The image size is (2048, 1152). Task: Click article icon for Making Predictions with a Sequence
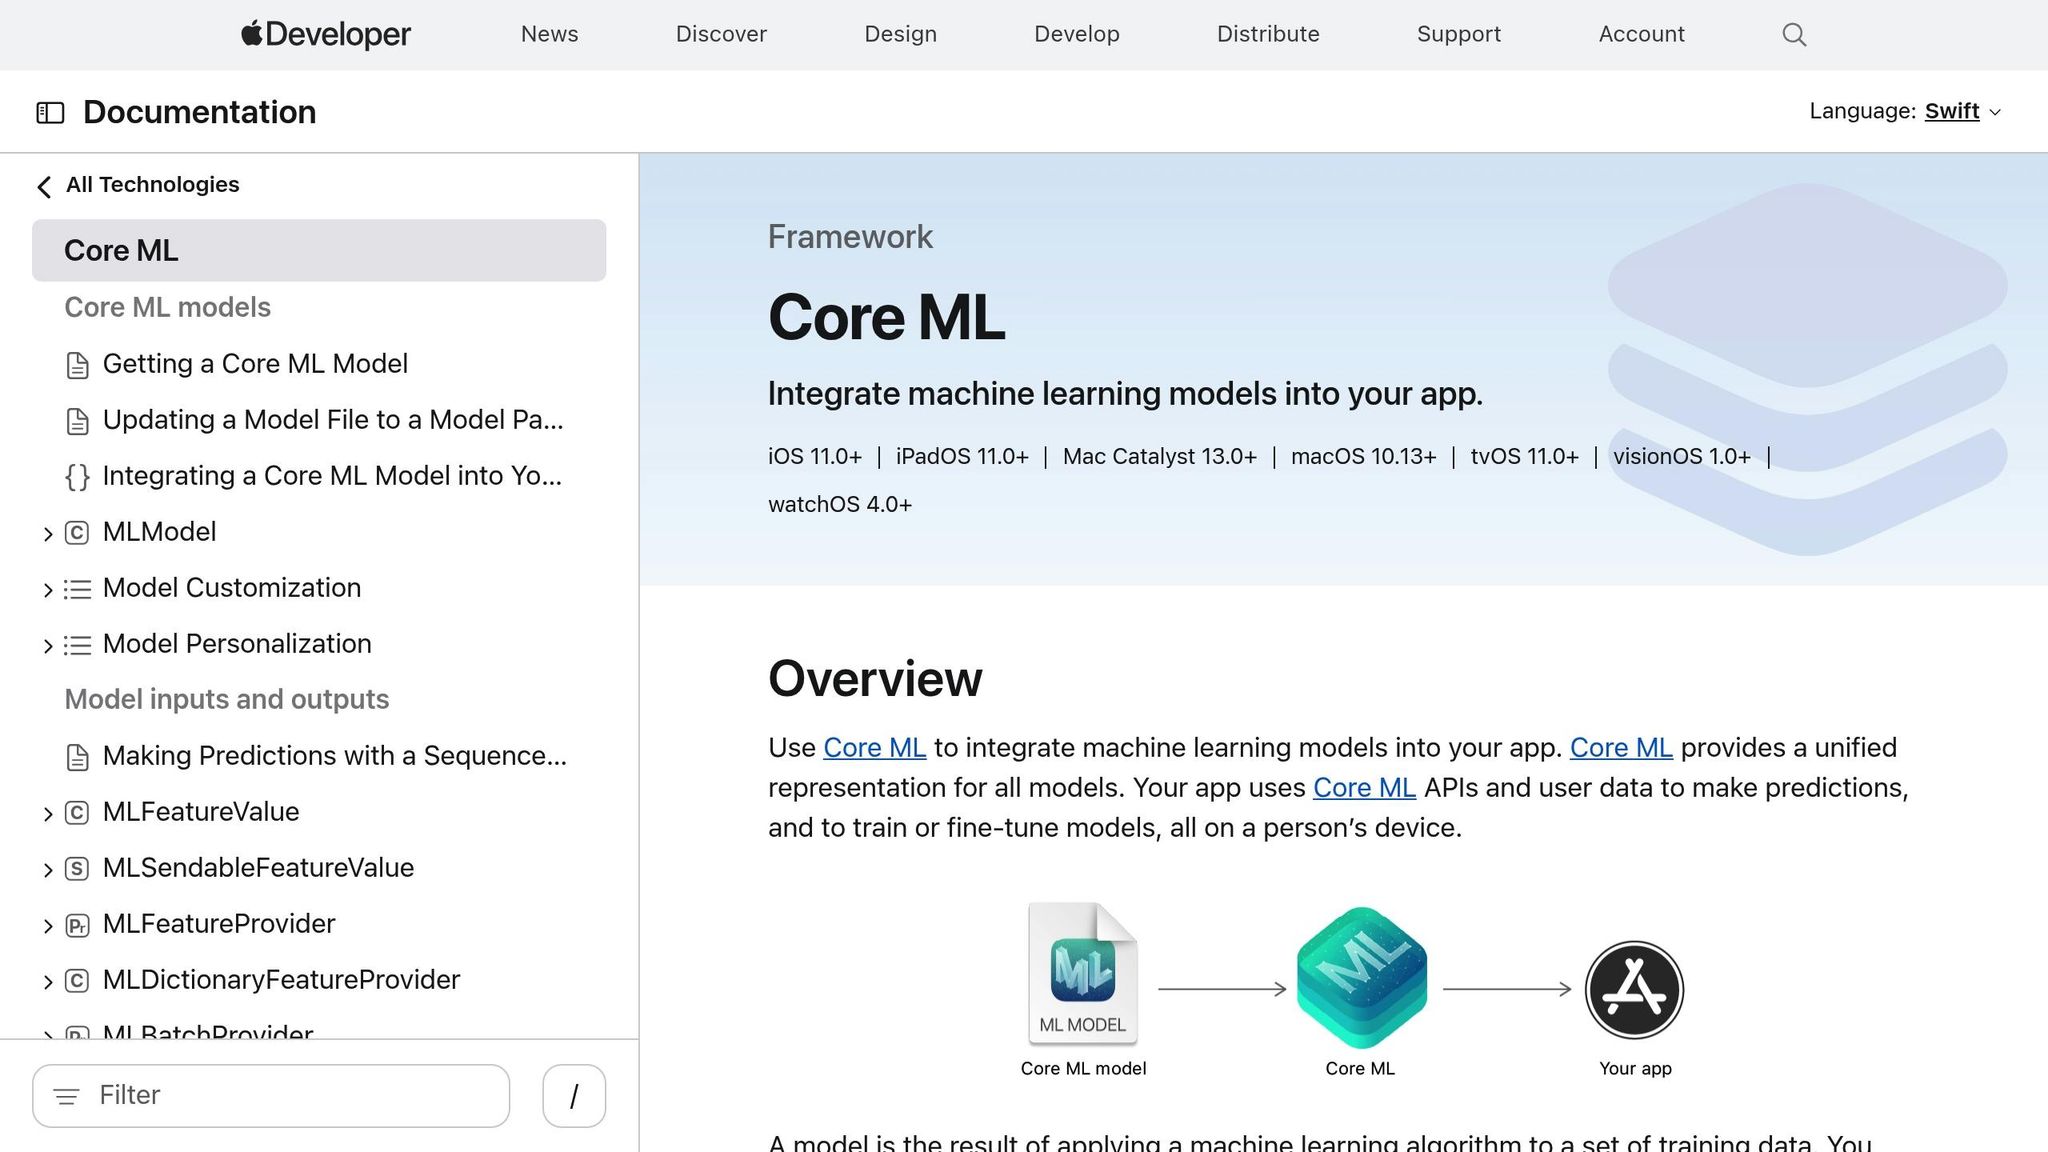point(77,757)
